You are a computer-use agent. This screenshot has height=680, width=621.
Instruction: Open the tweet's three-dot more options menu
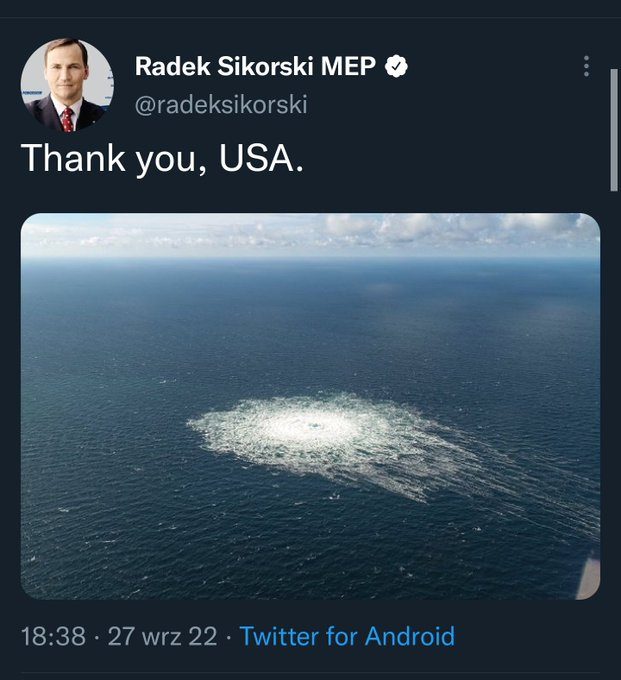(x=586, y=66)
